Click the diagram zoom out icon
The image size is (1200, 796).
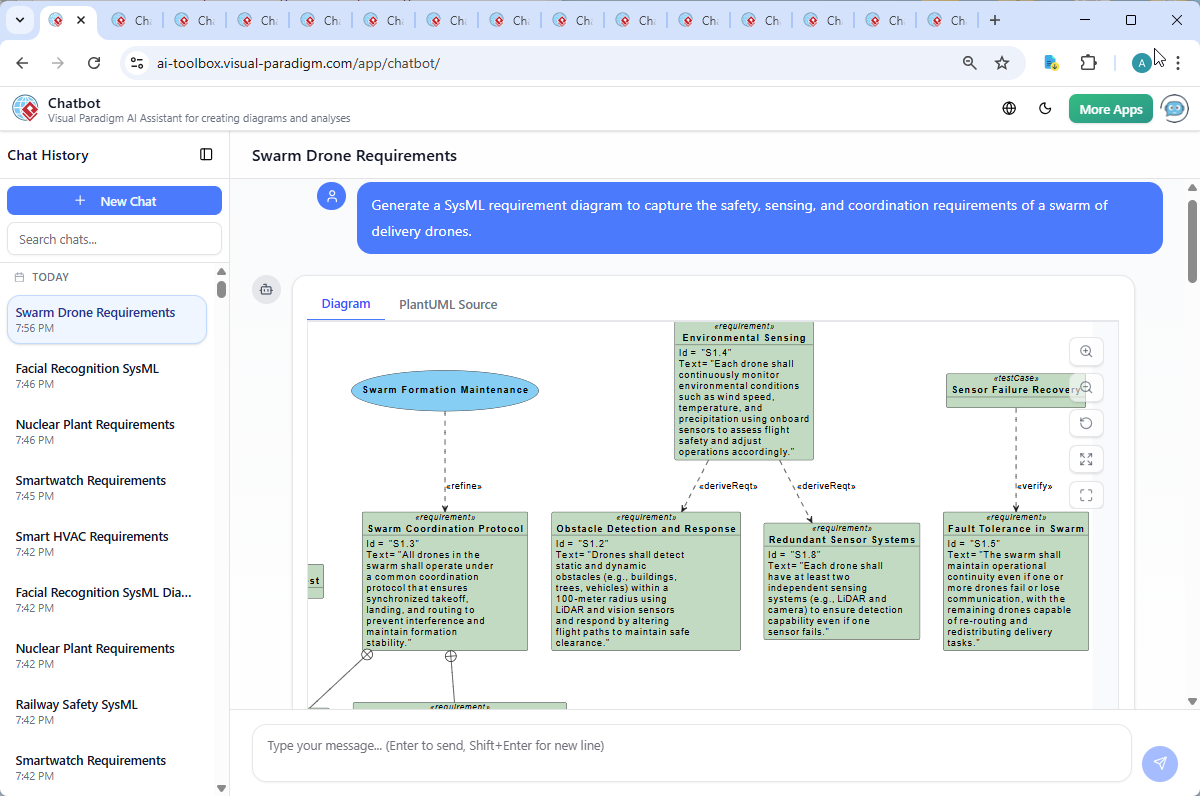(1085, 388)
